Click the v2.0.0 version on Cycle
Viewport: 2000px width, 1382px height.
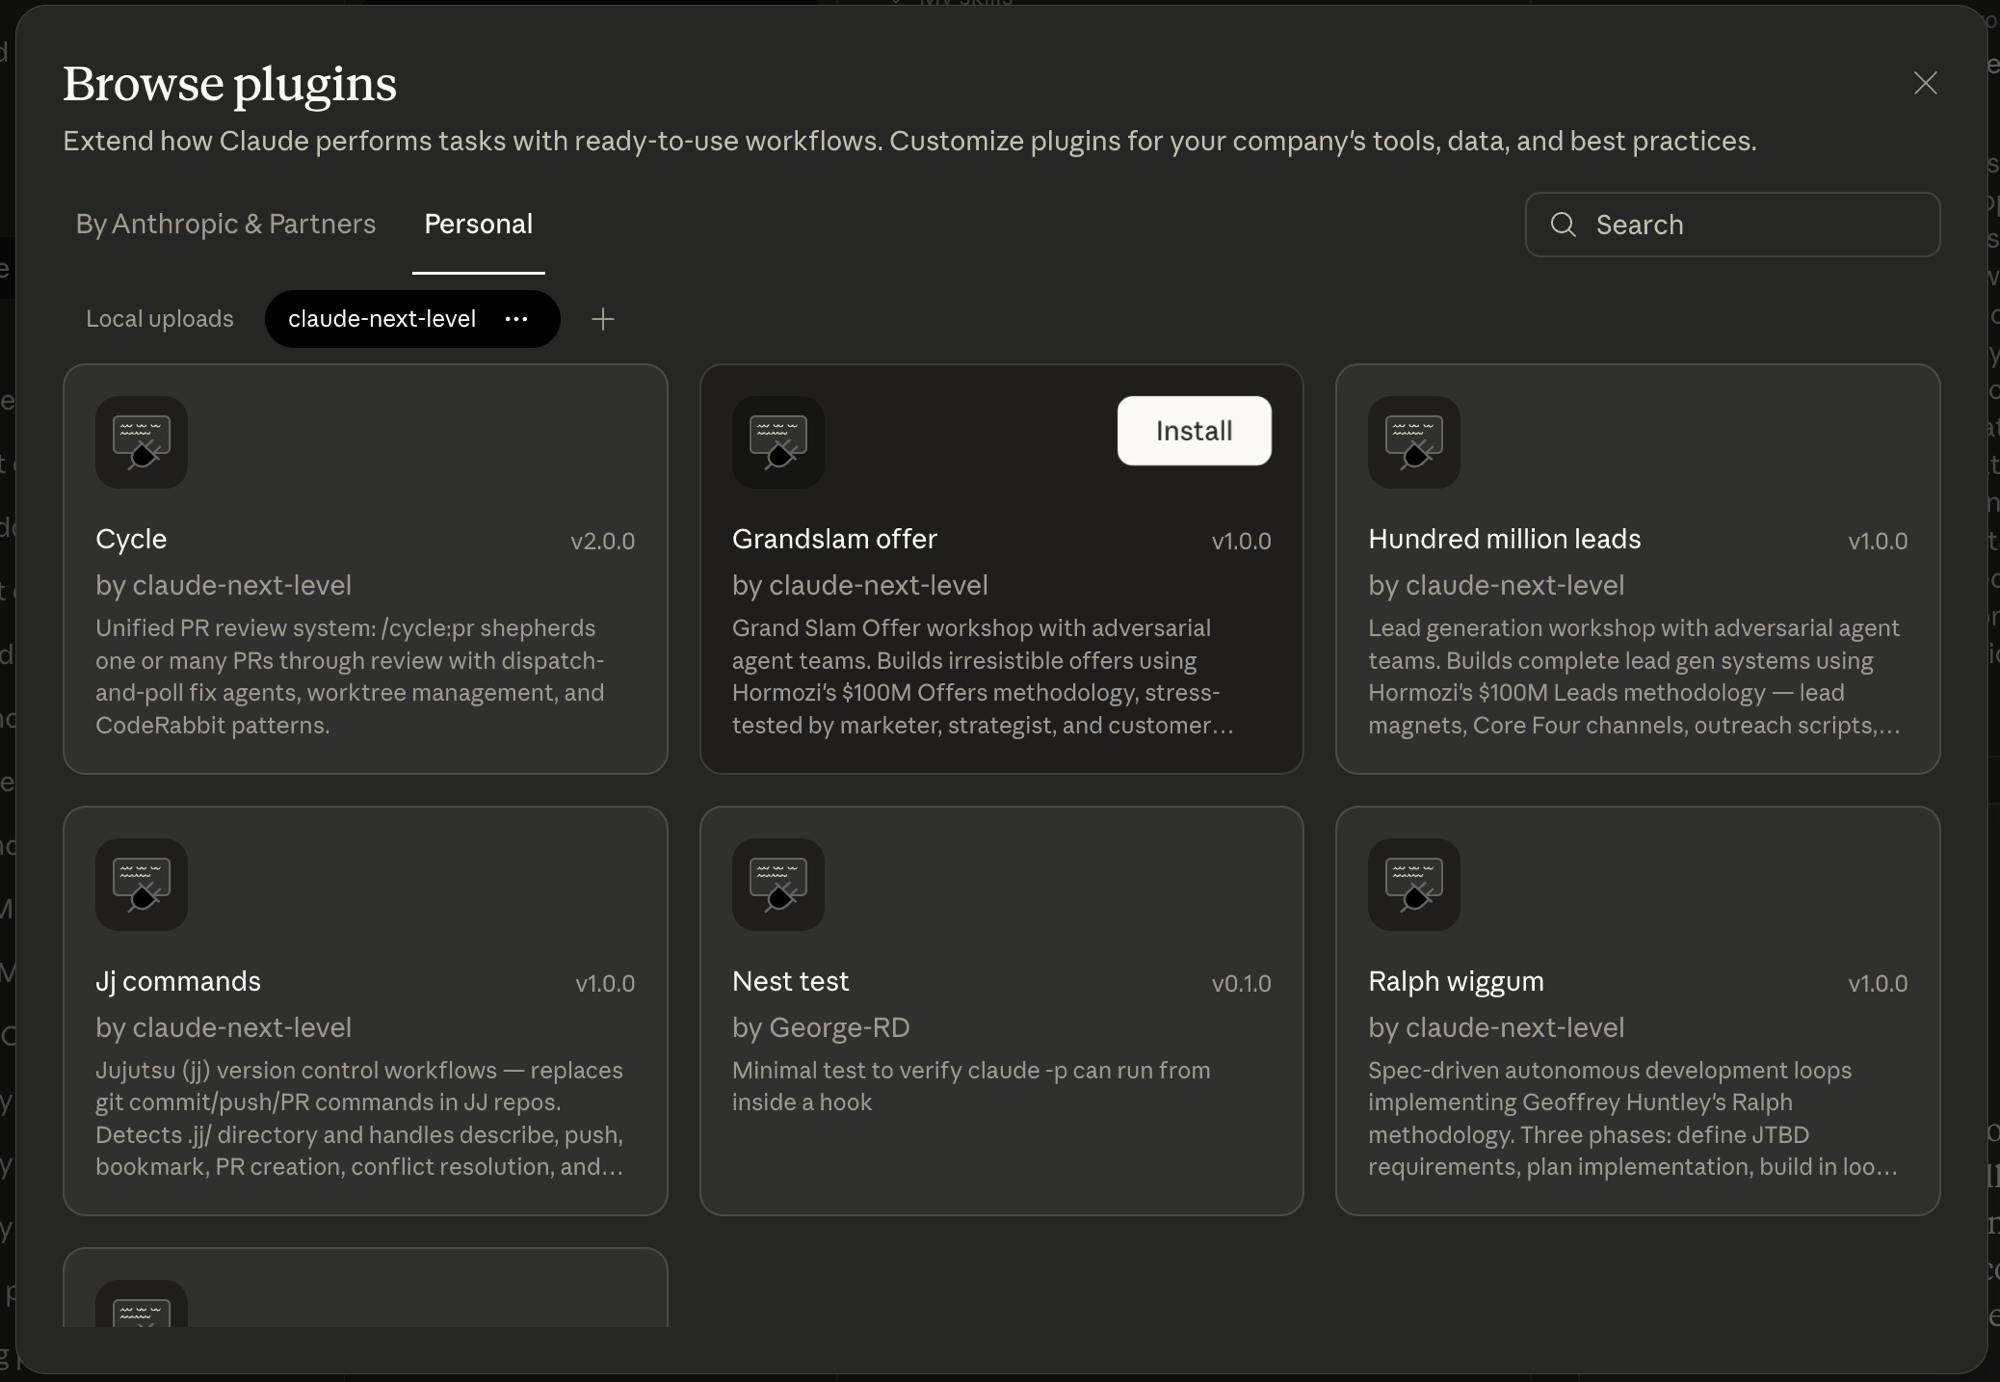coord(603,541)
